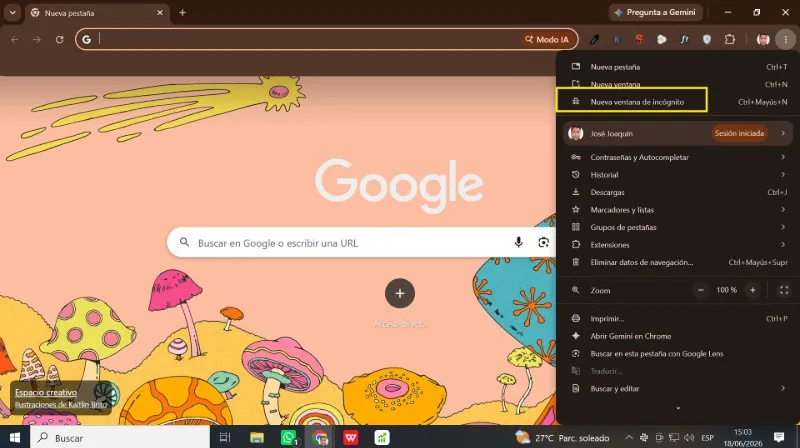Open the volume speaker icon
Screen dimensions: 800x448
coord(689,437)
